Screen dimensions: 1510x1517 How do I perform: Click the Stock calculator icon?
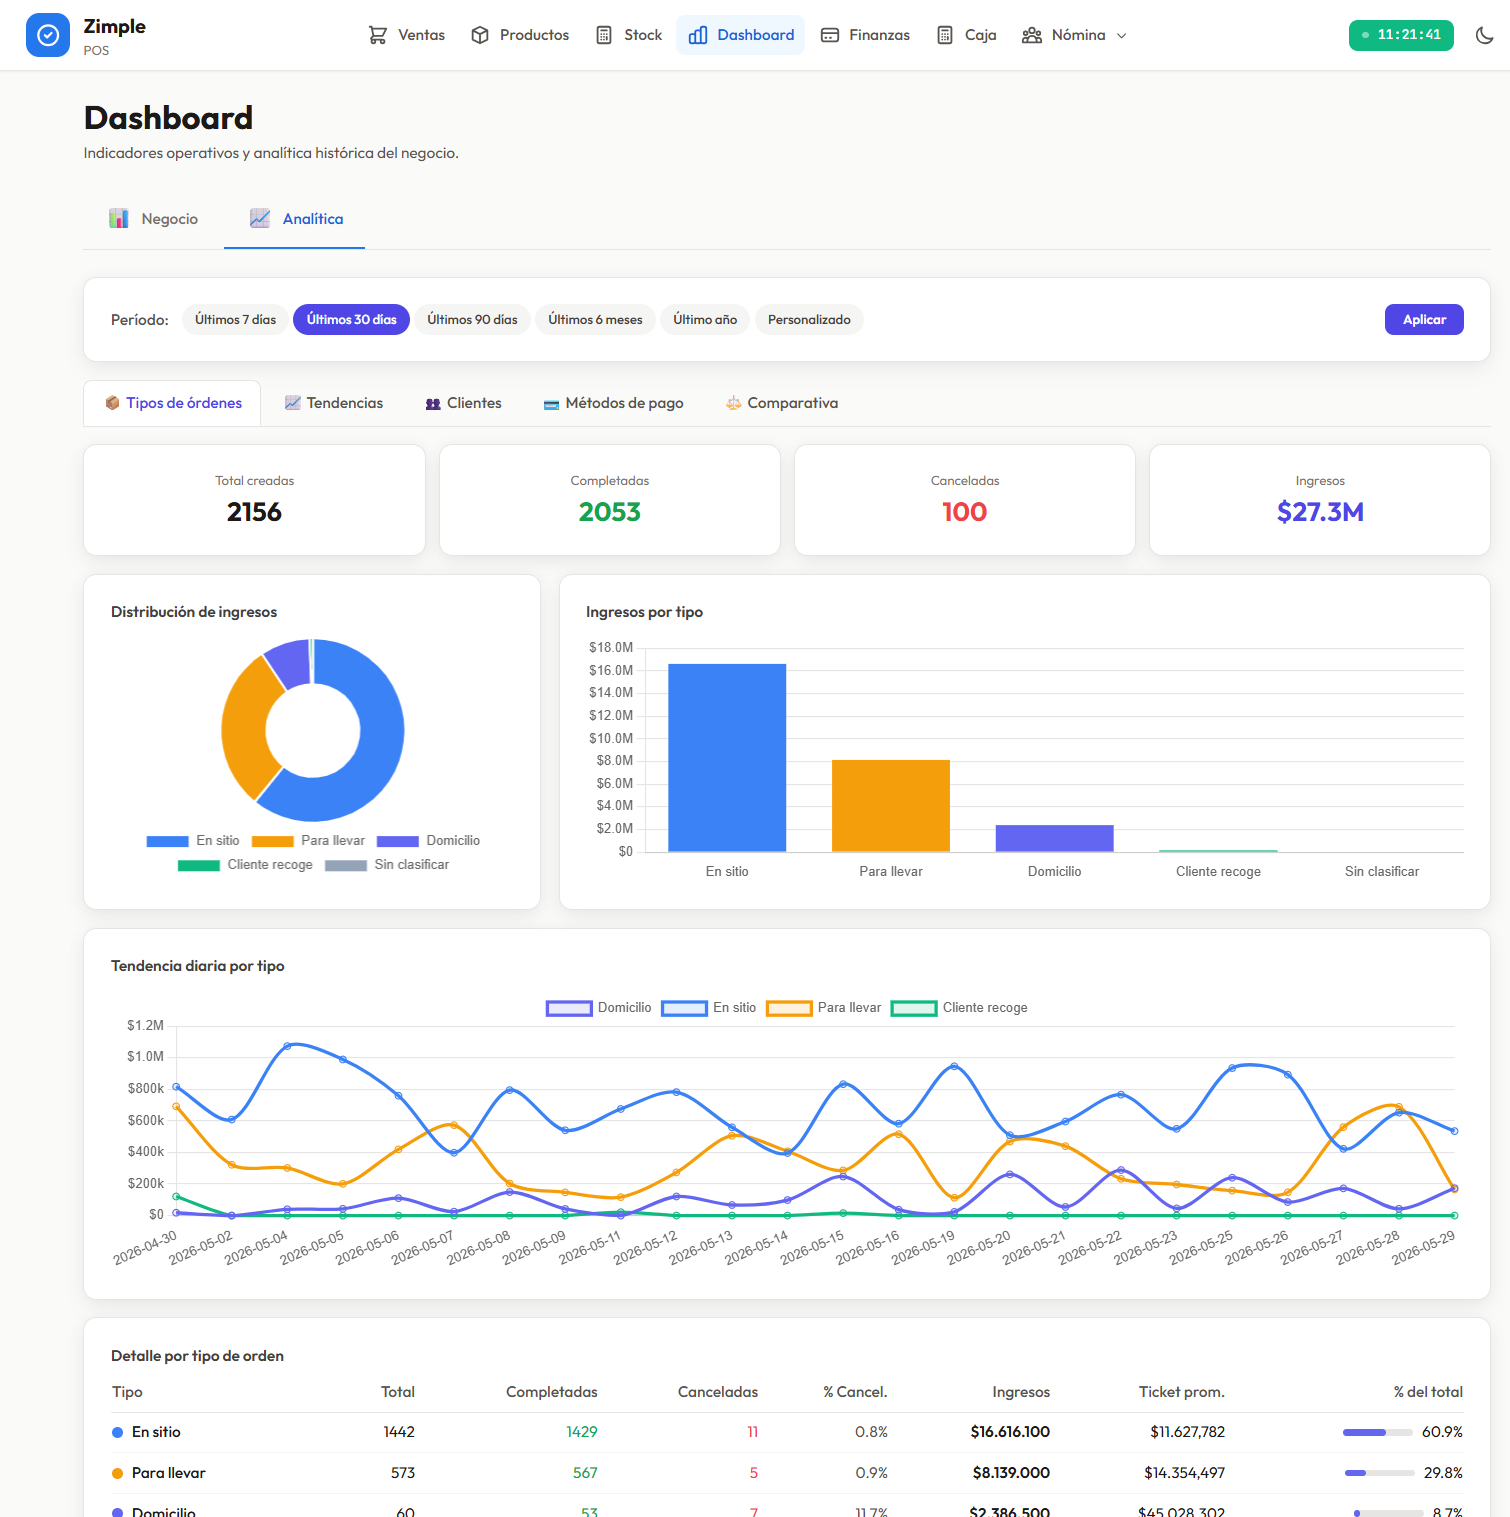coord(604,35)
